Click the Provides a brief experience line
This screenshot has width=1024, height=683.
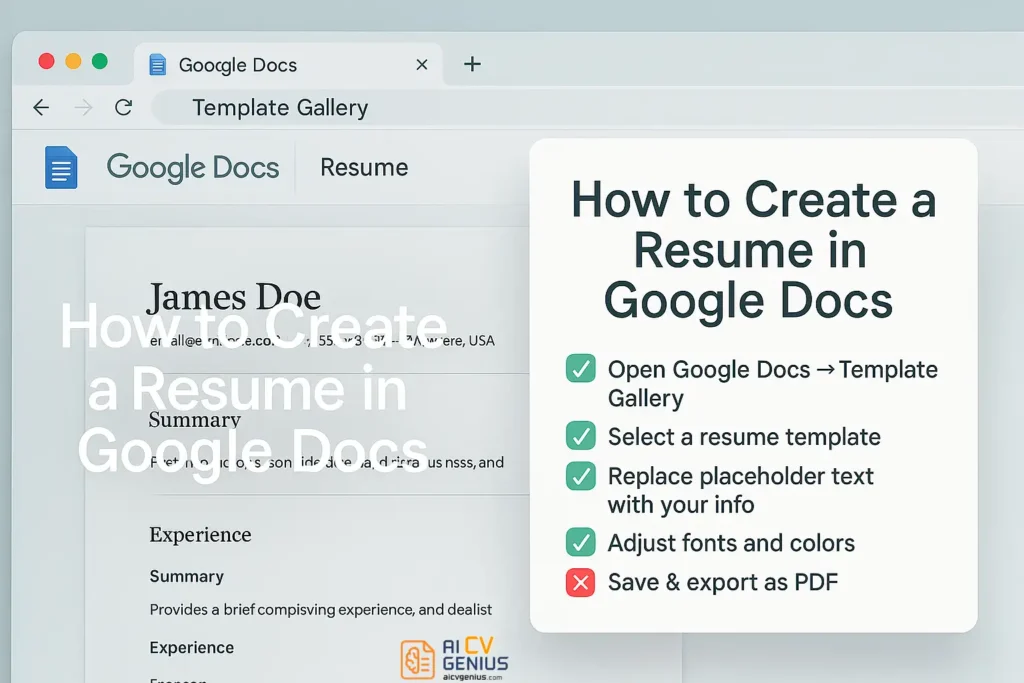coord(321,610)
